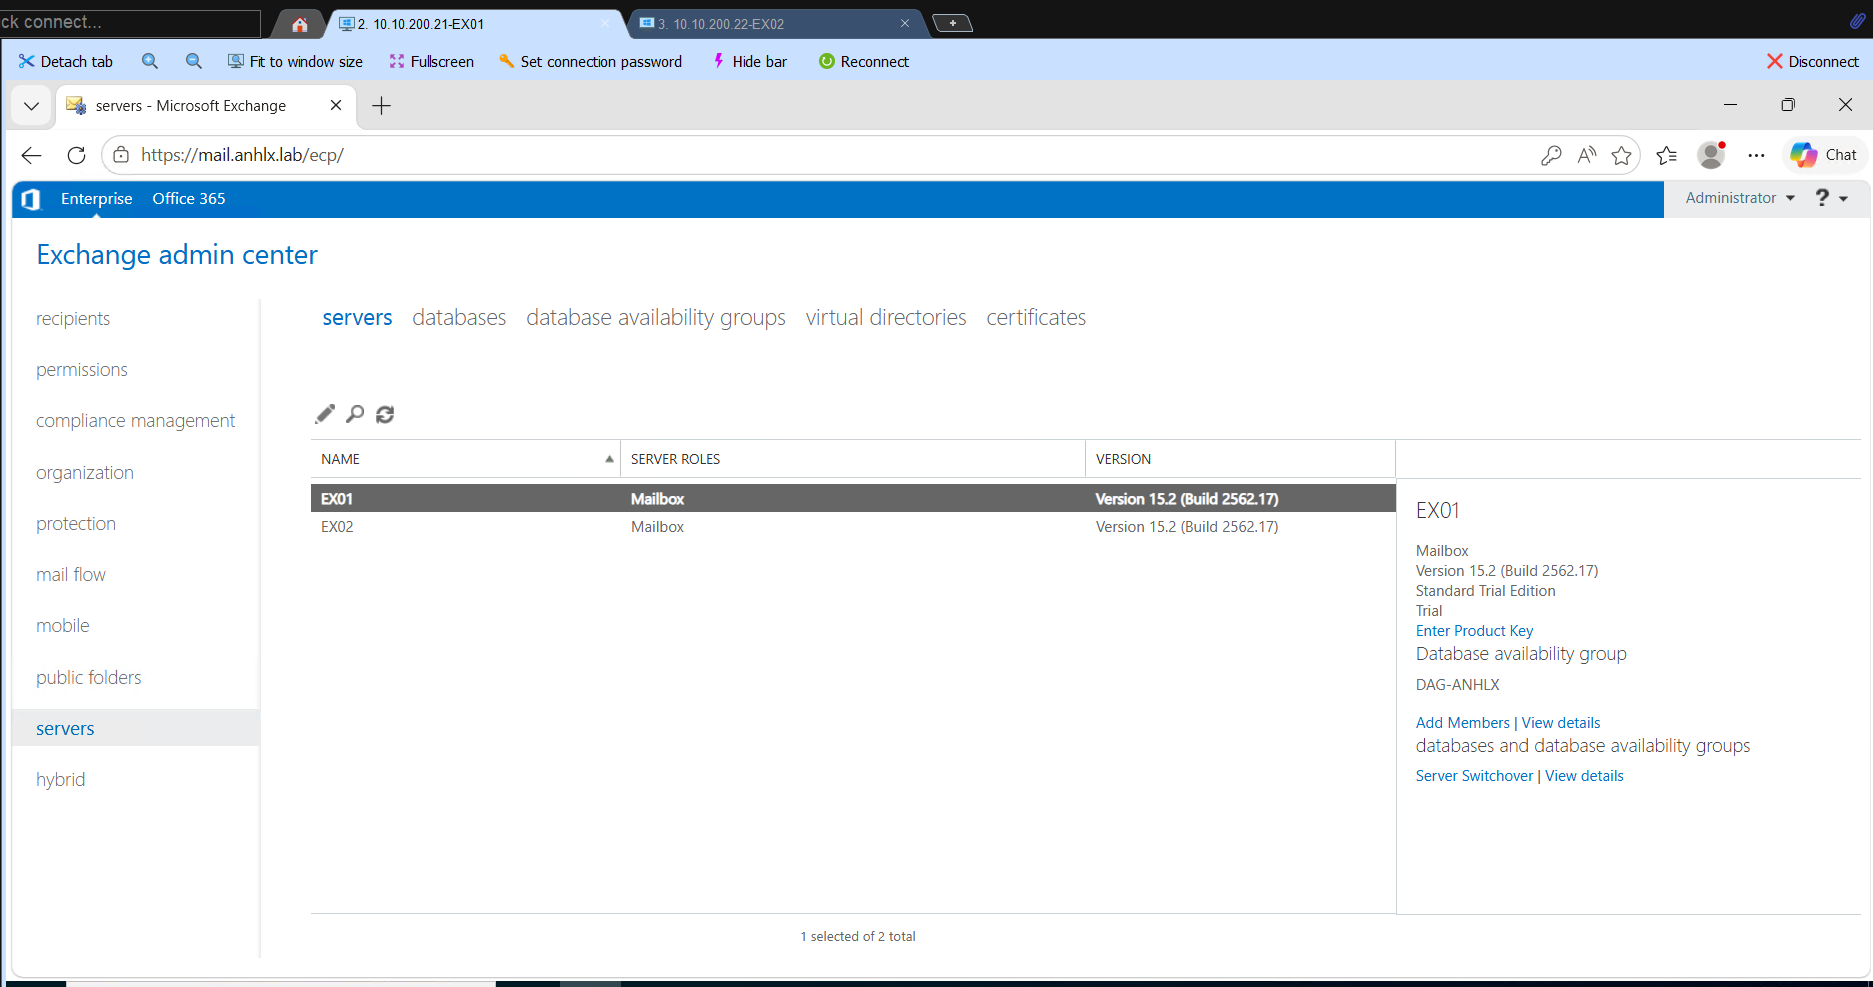
Task: Open Copilot Chat button
Action: point(1824,155)
